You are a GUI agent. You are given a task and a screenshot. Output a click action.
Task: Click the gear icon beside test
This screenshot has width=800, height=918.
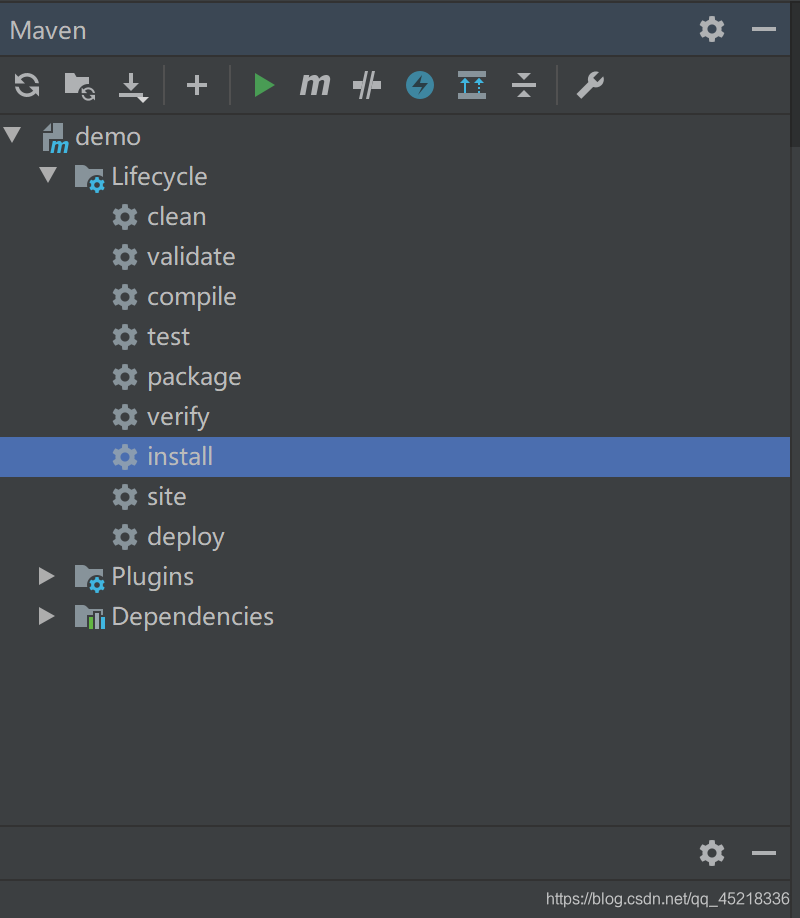[x=125, y=337]
